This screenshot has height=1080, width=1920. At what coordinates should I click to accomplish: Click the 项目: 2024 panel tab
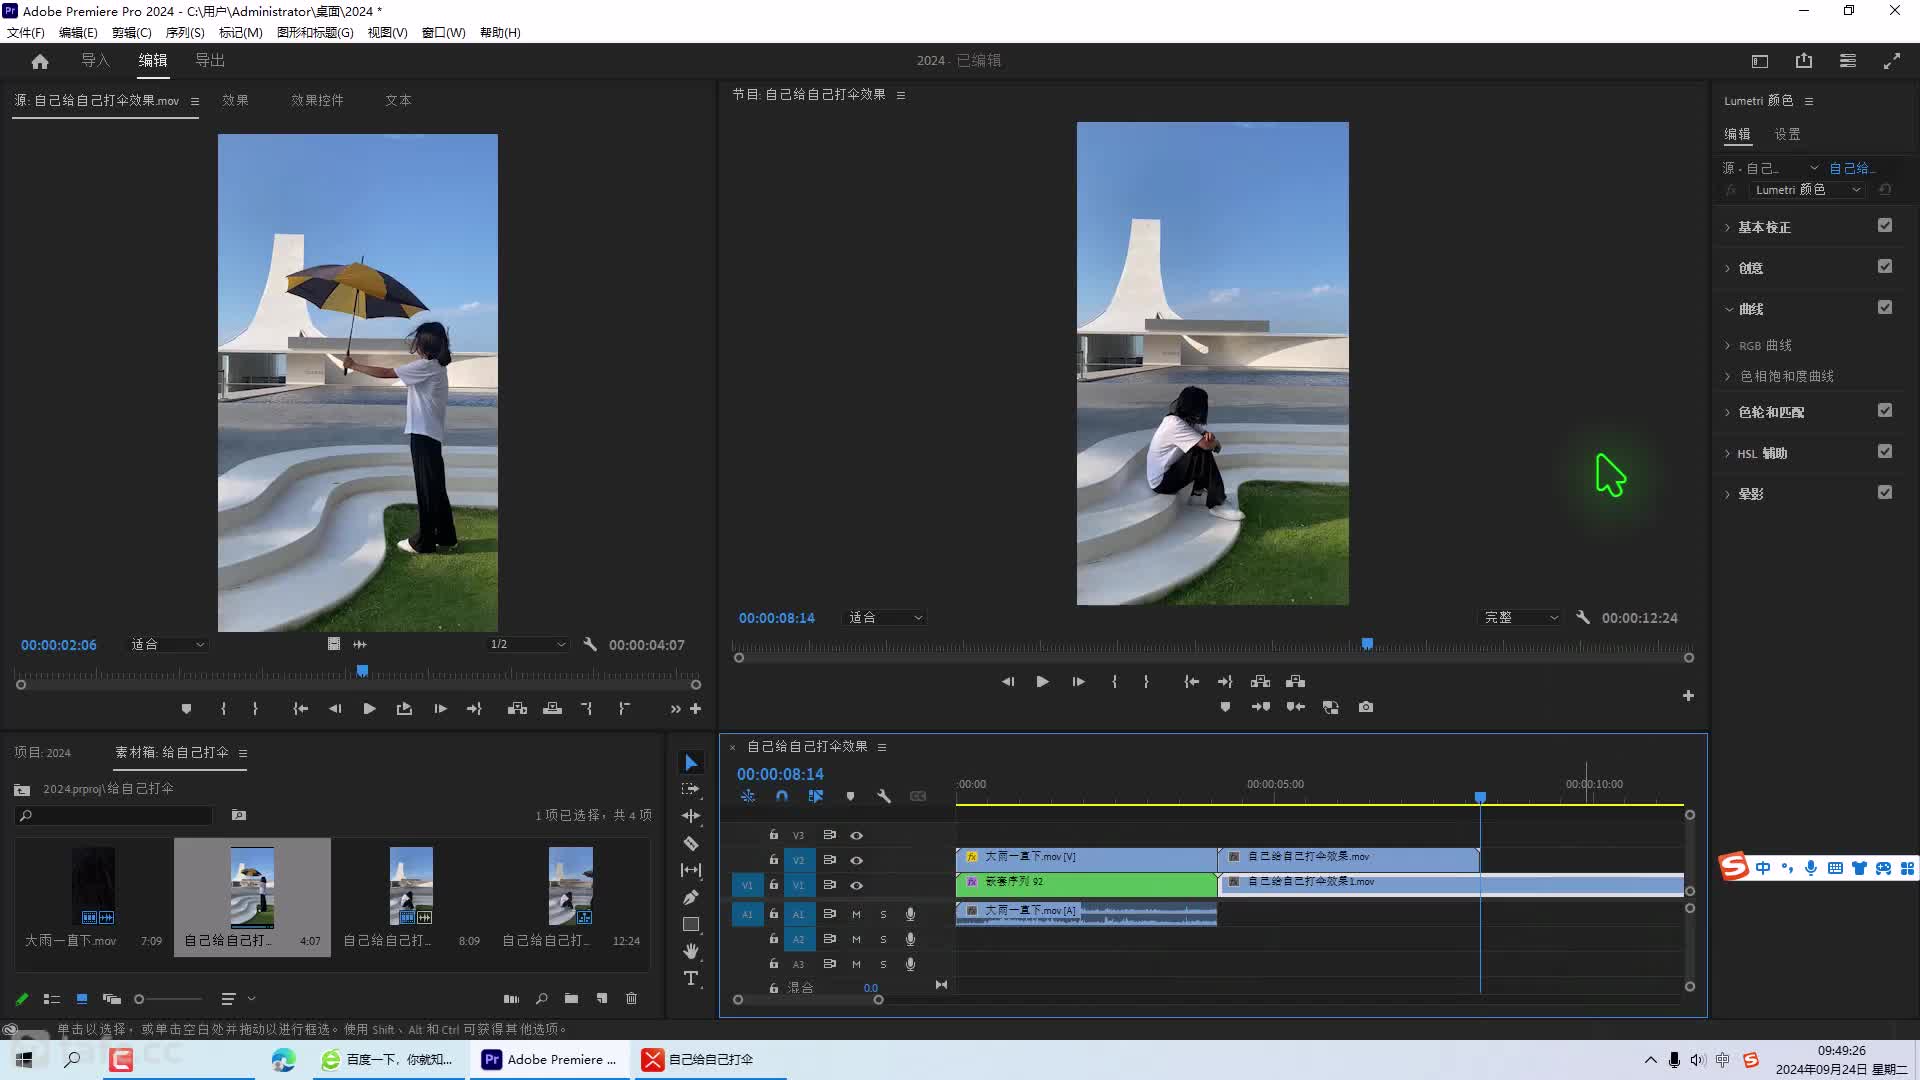tap(43, 753)
